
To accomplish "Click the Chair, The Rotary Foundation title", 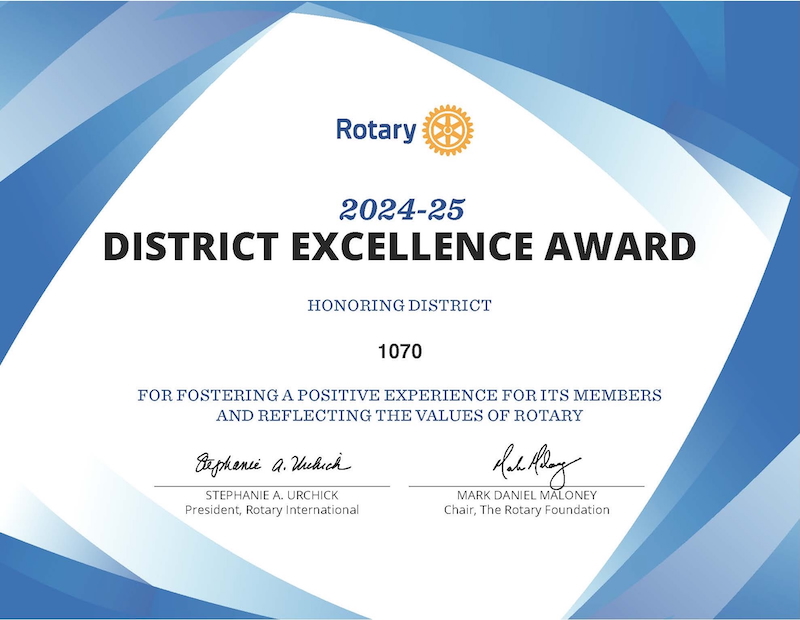I will 526,510.
